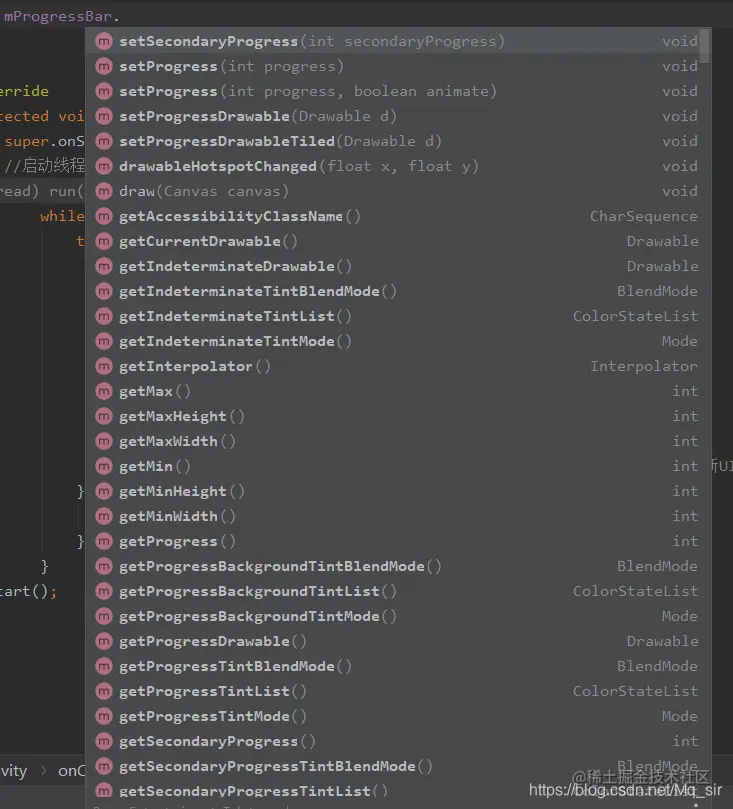The height and width of the screenshot is (809, 733).
Task: Select getMinWidth() completion
Action: 396,516
